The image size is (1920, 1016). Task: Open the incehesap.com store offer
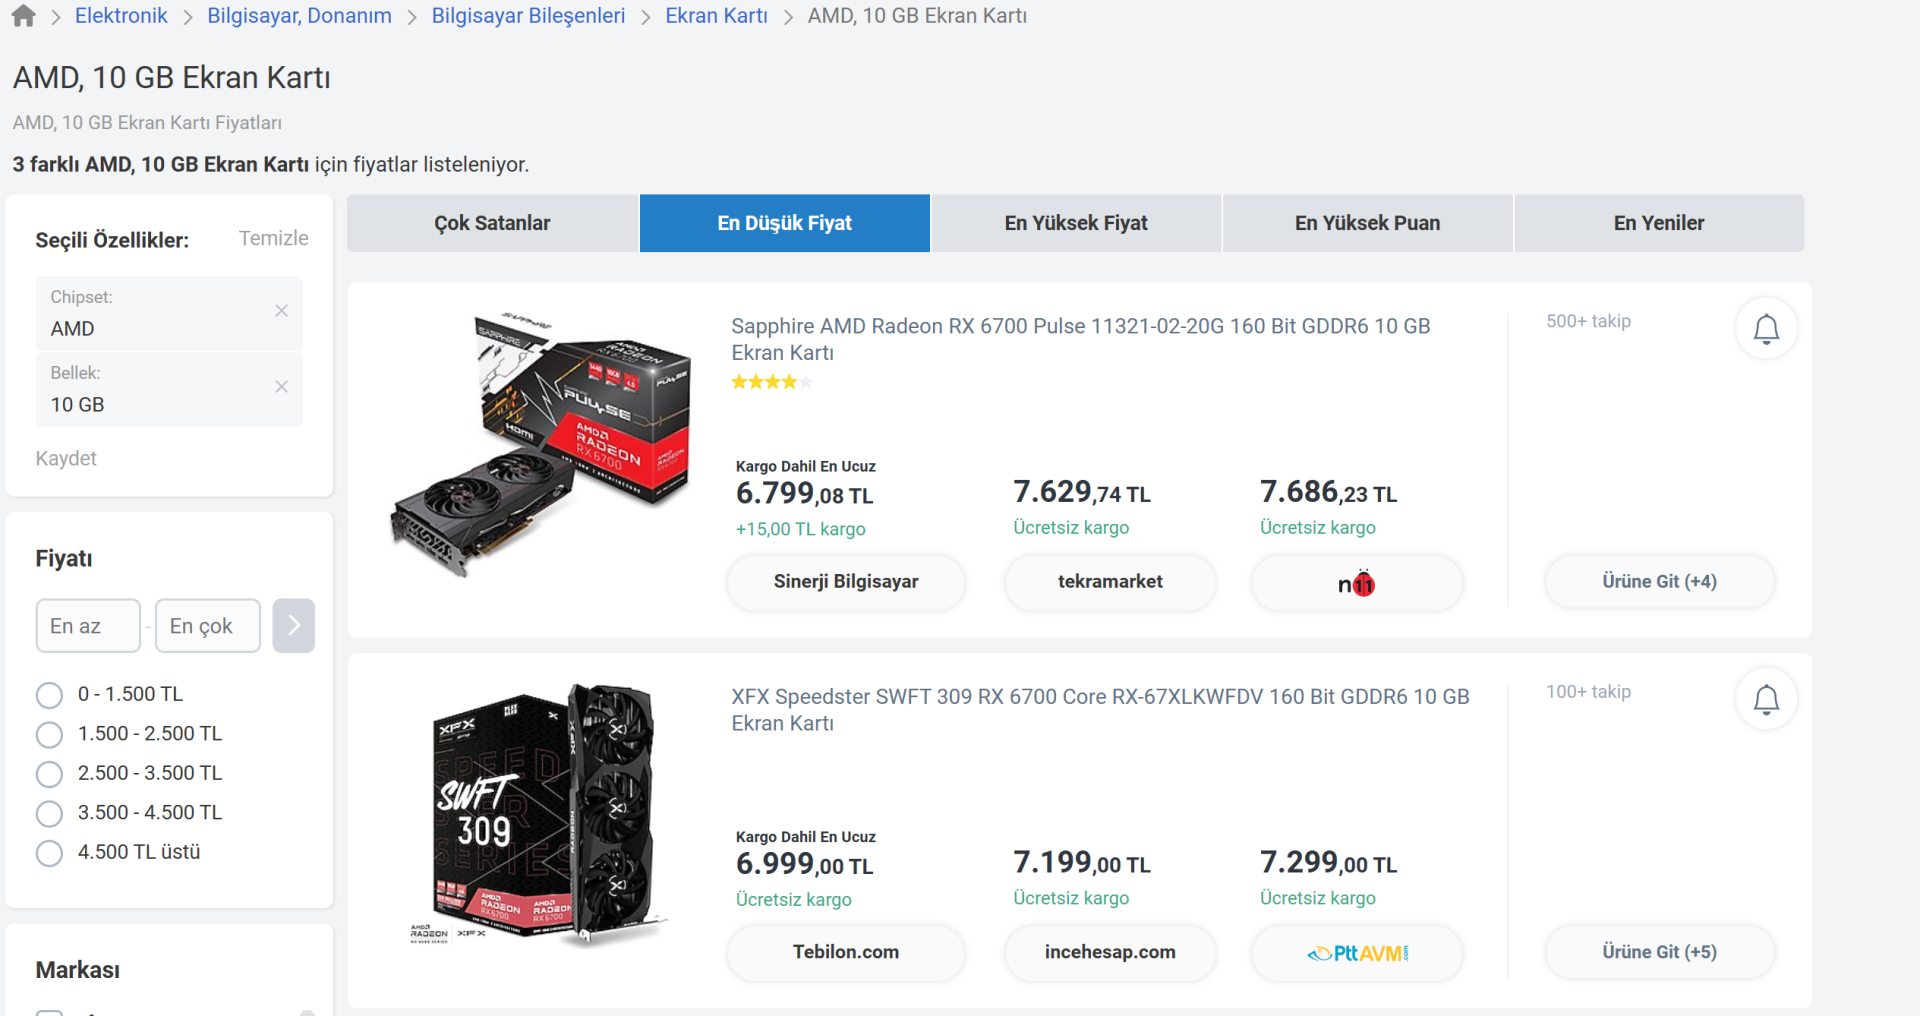click(1110, 952)
